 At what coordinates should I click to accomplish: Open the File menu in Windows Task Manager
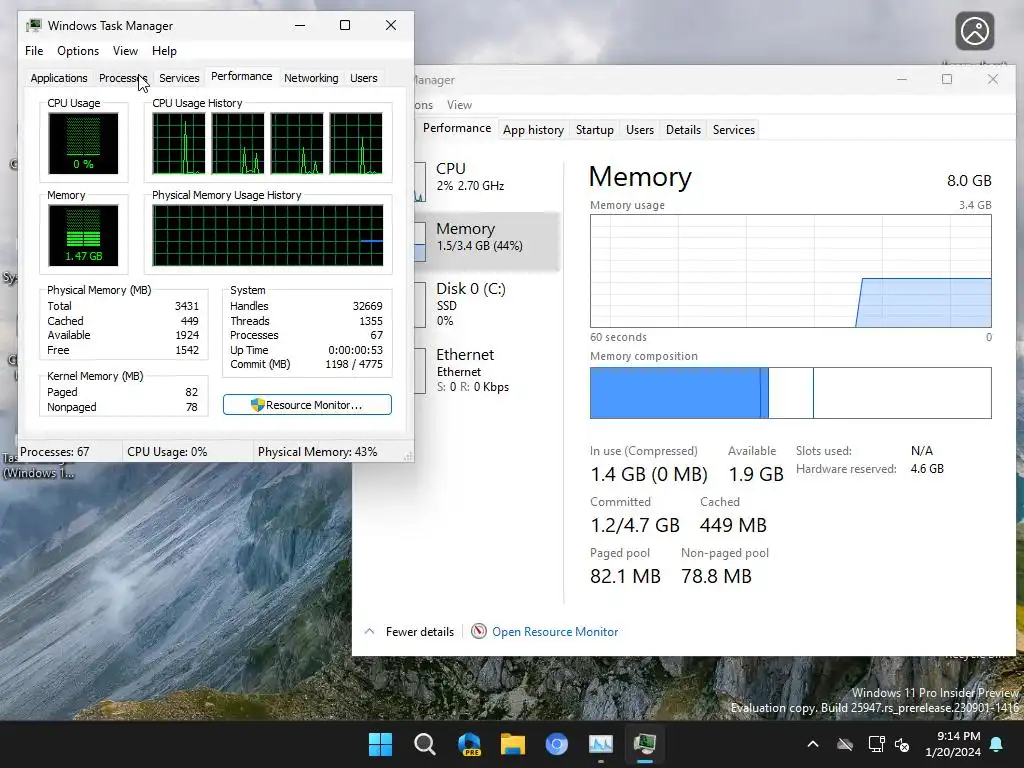(x=34, y=51)
